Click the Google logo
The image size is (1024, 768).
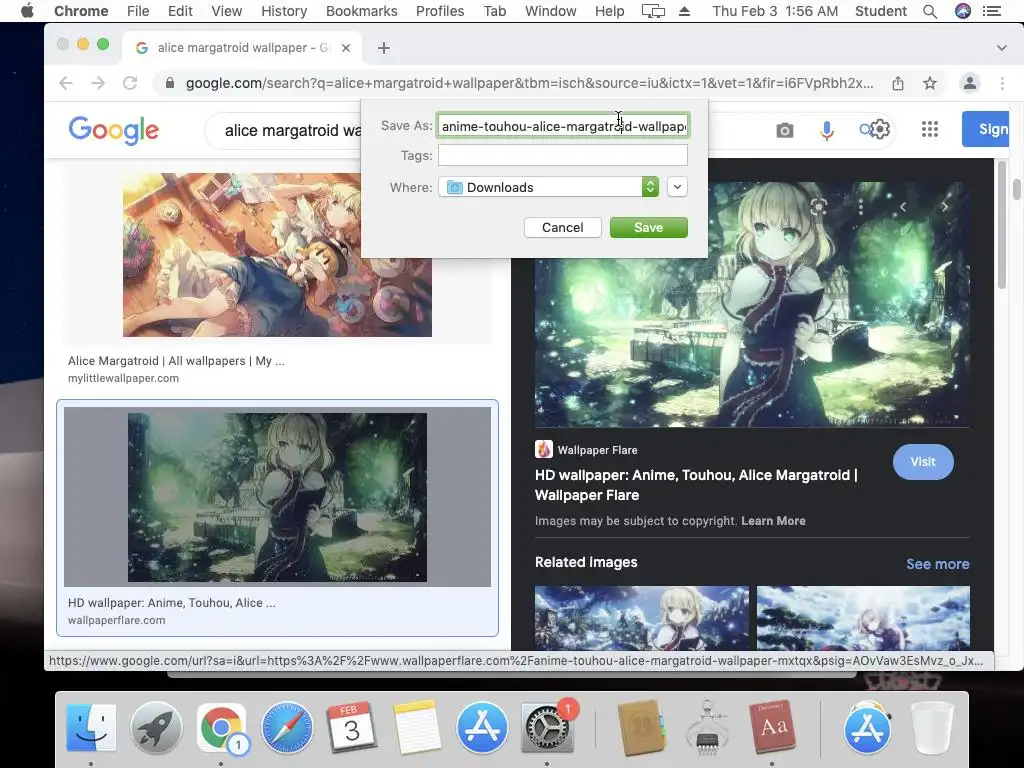point(114,130)
